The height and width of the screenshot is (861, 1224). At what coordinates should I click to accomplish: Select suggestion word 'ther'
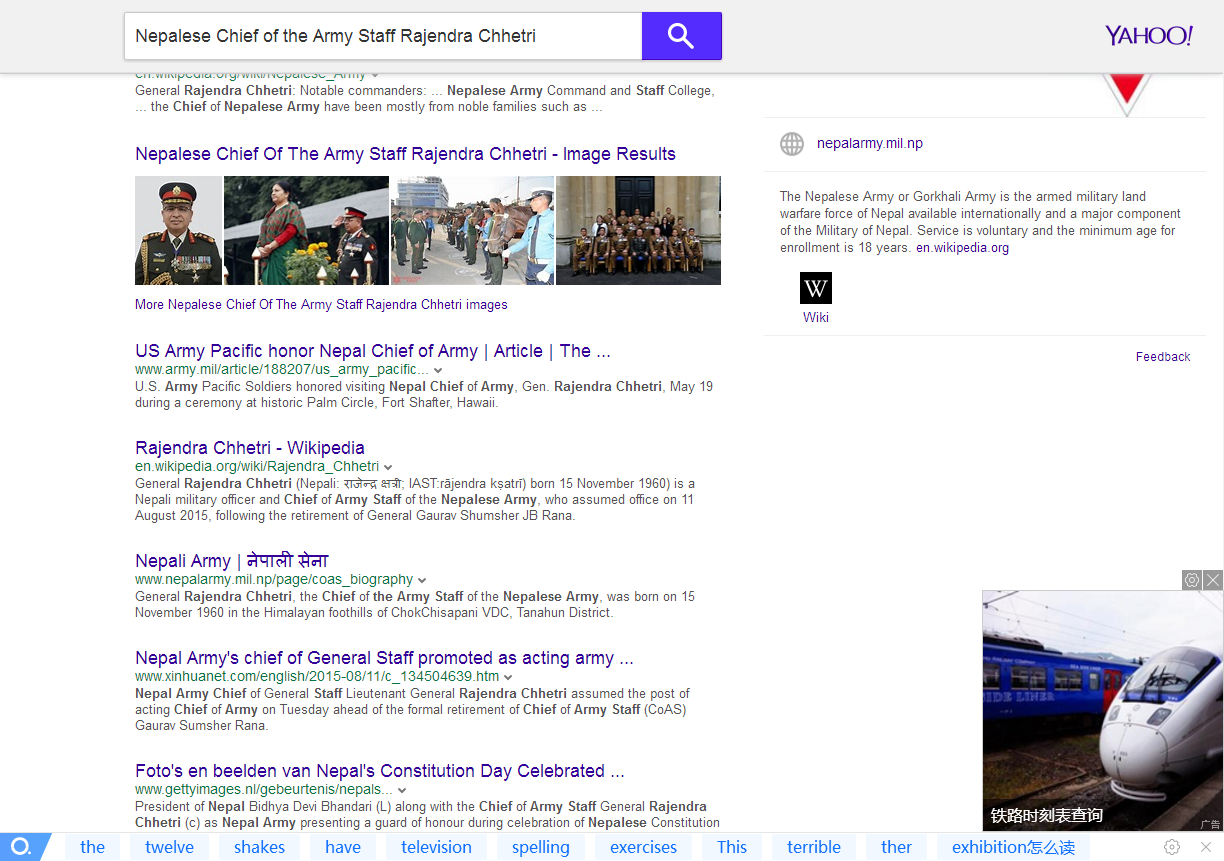click(x=897, y=847)
